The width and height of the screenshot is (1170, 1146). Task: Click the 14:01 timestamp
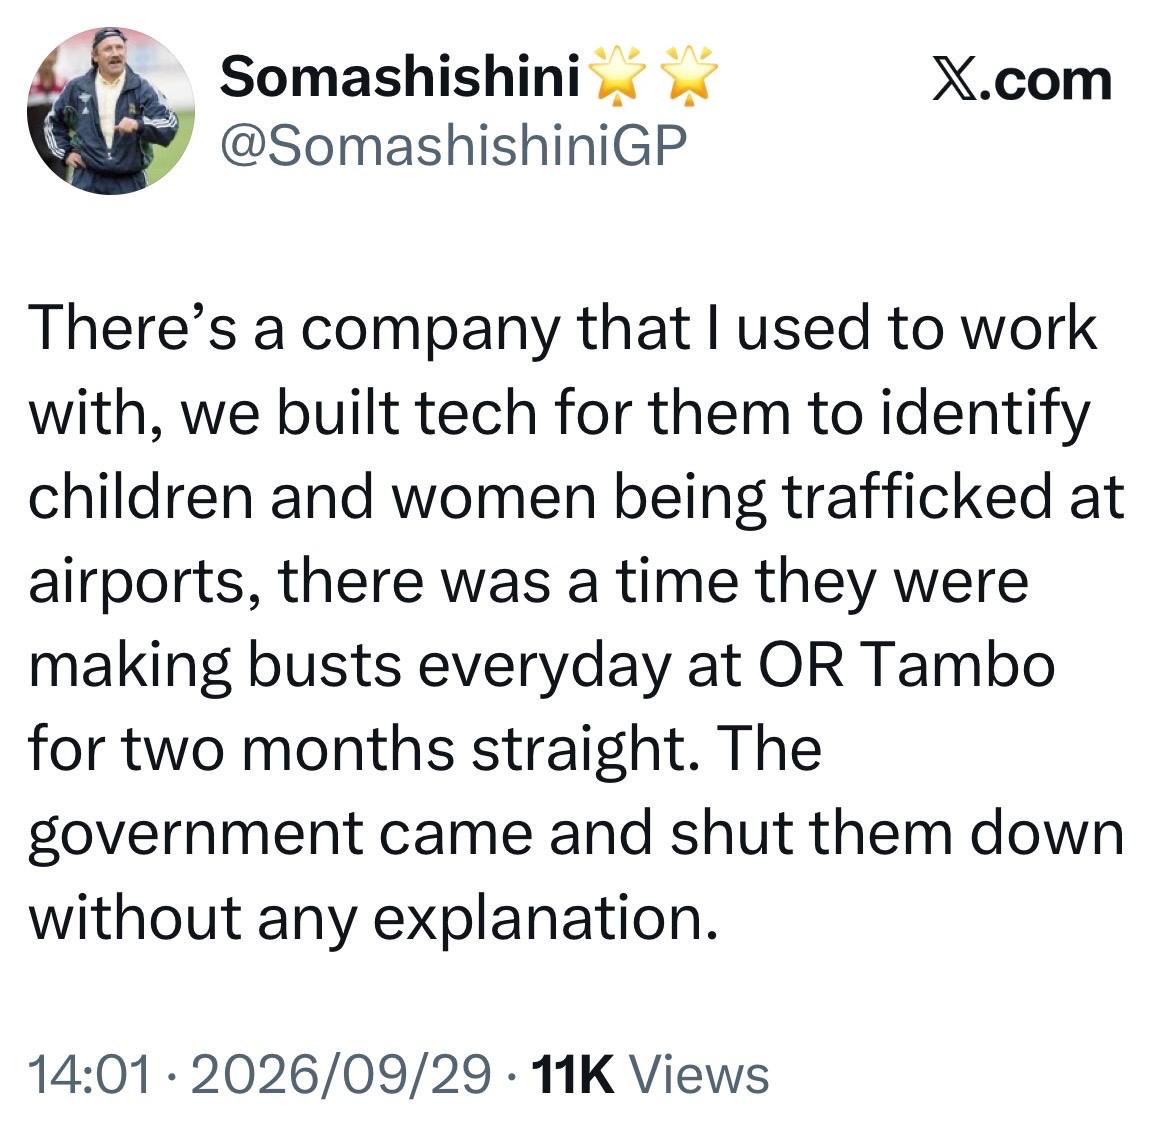[x=90, y=1075]
